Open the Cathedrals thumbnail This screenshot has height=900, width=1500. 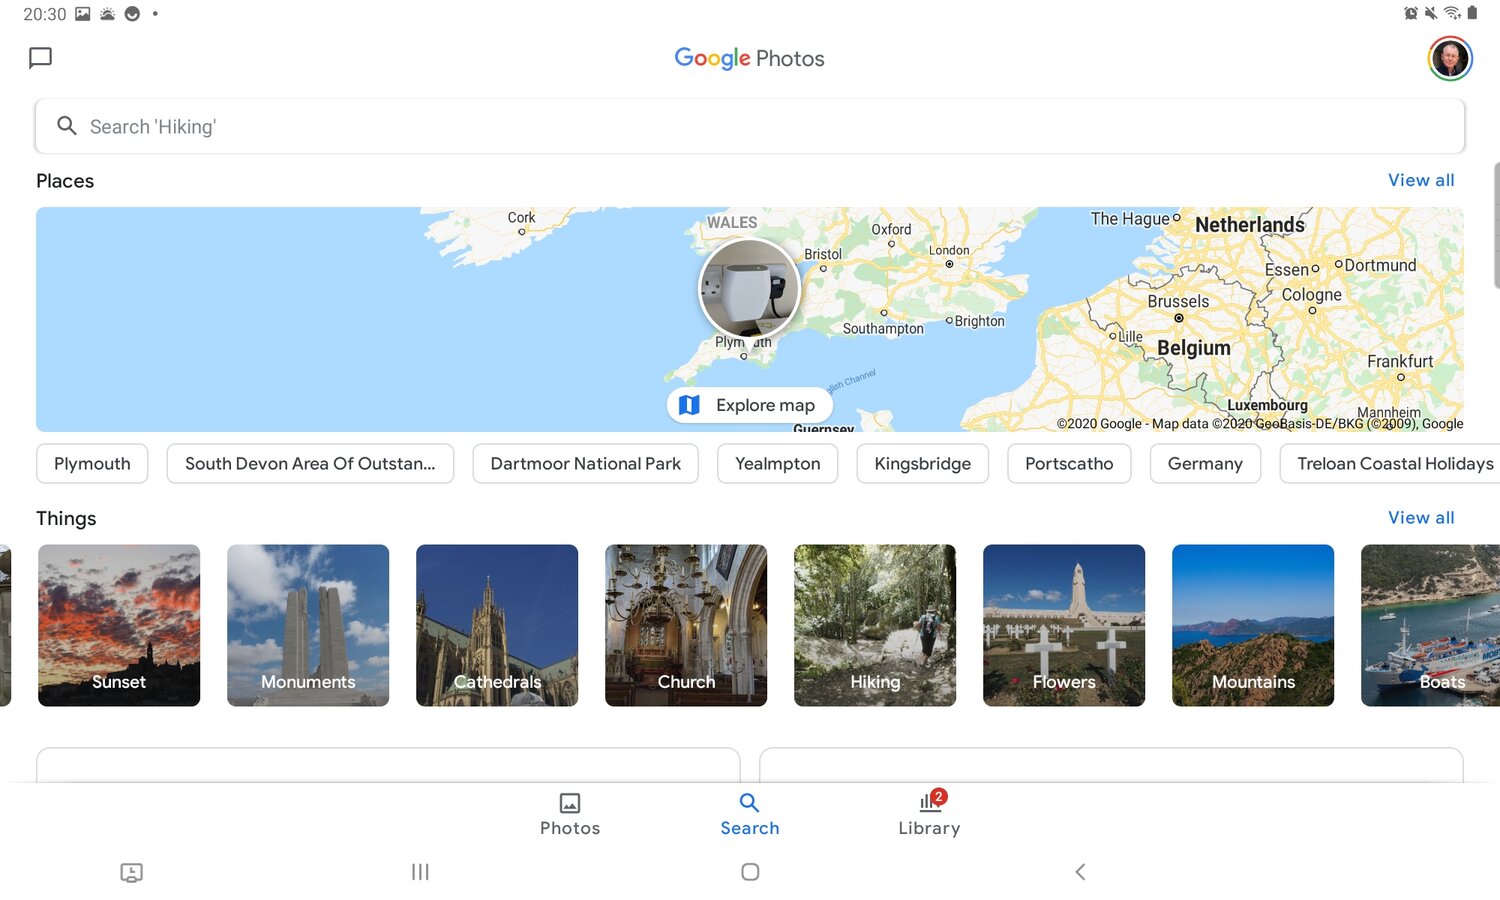point(497,625)
